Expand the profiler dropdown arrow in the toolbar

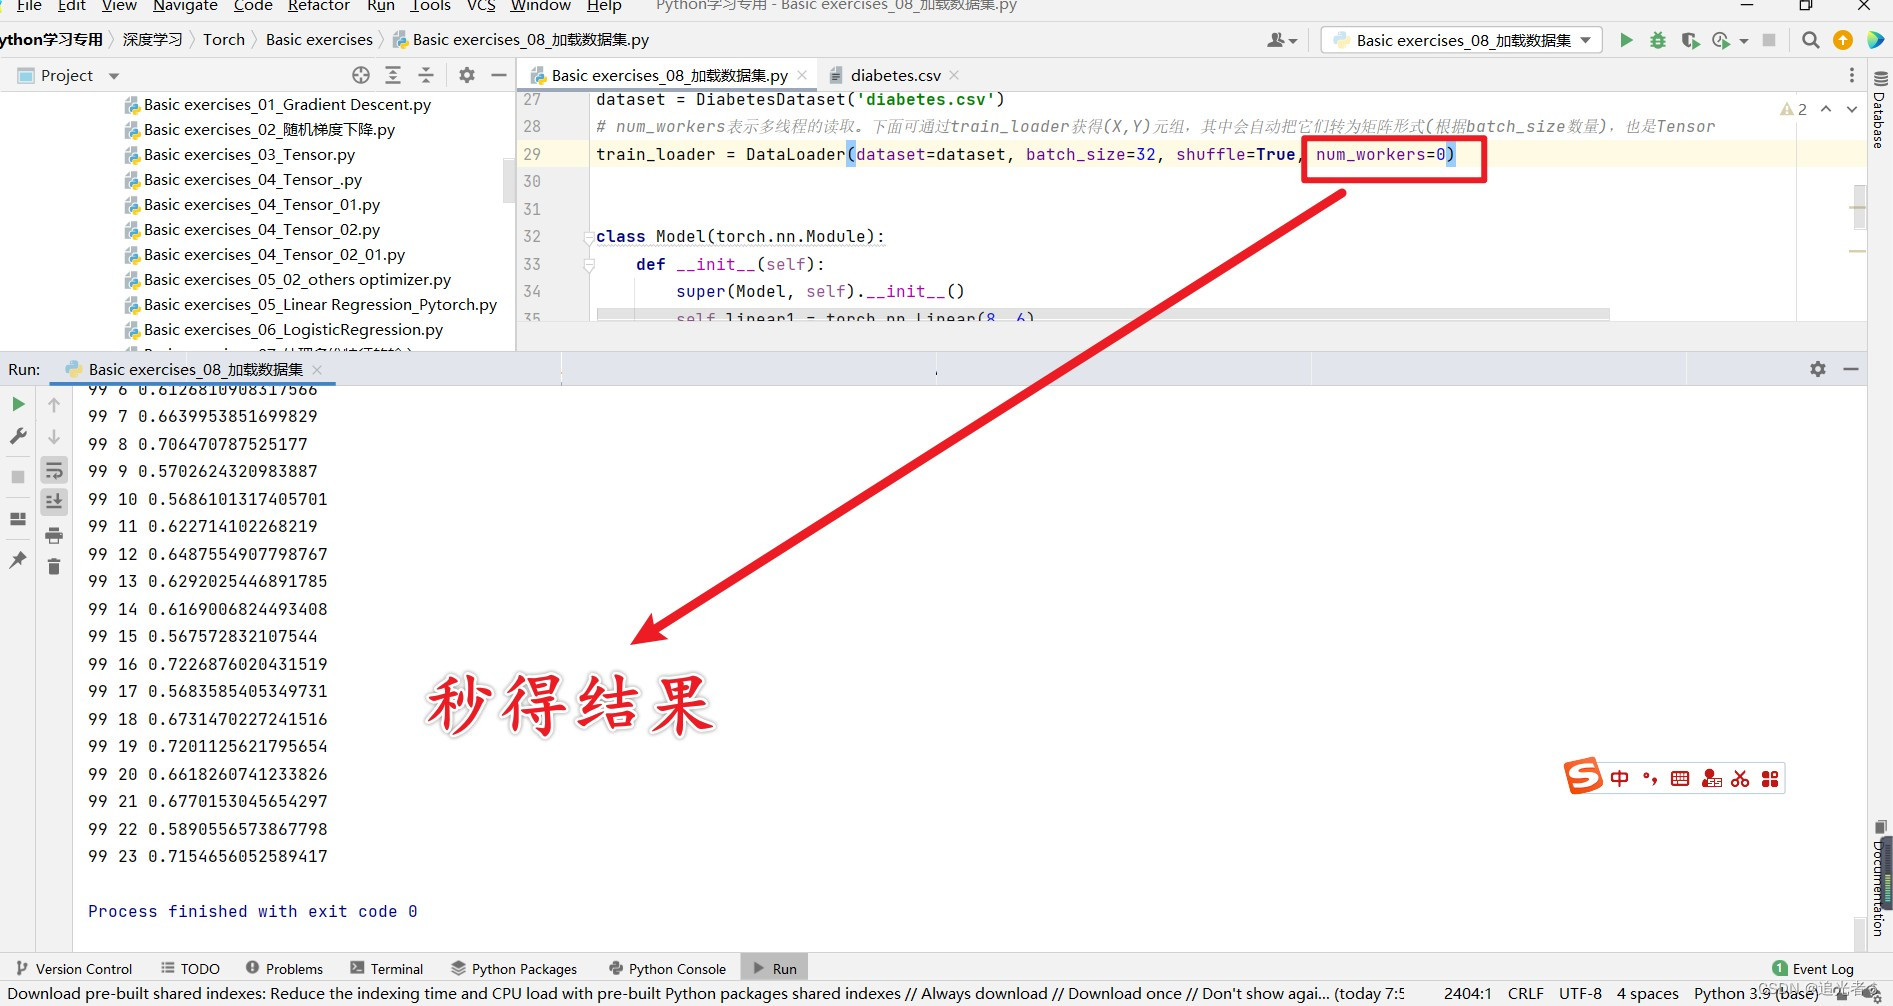pyautogui.click(x=1744, y=41)
